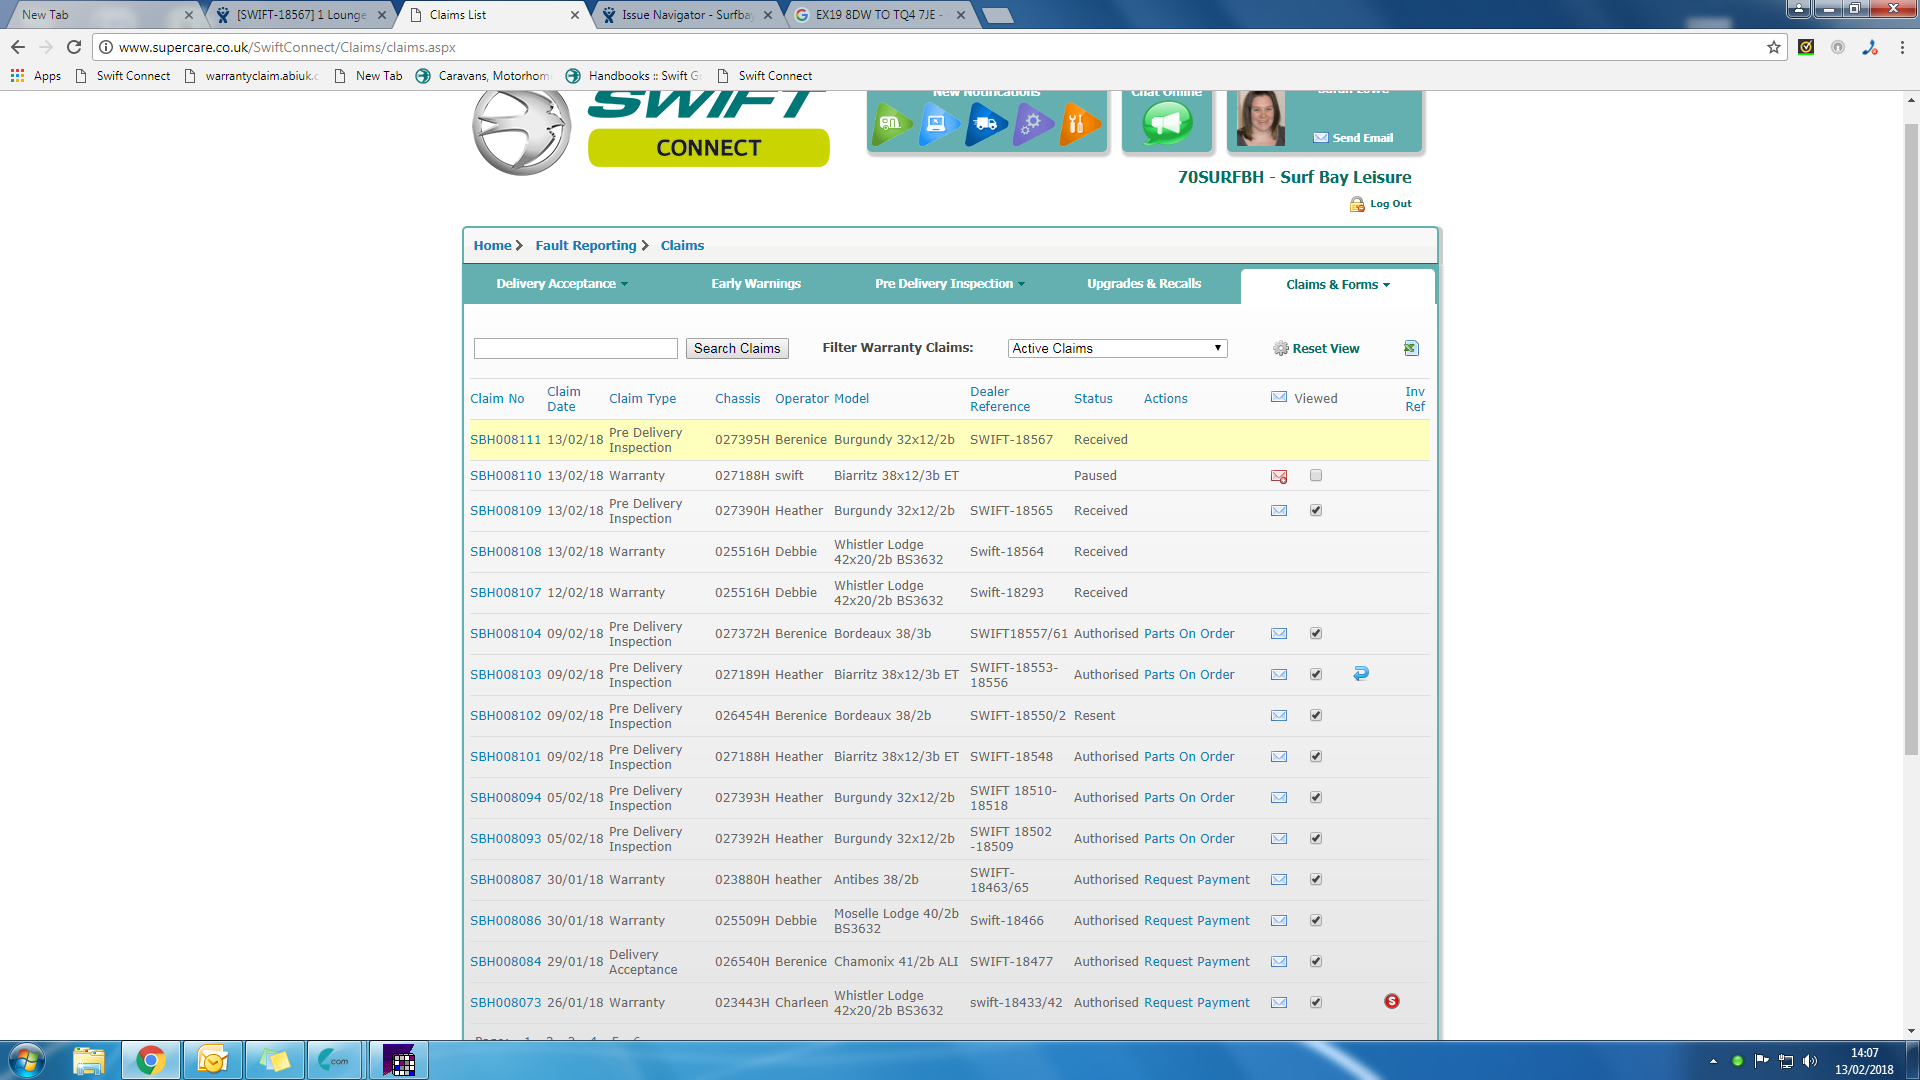Screen dimensions: 1920x1080
Task: Toggle Viewed checkbox for claim SBH008087
Action: pyautogui.click(x=1316, y=880)
